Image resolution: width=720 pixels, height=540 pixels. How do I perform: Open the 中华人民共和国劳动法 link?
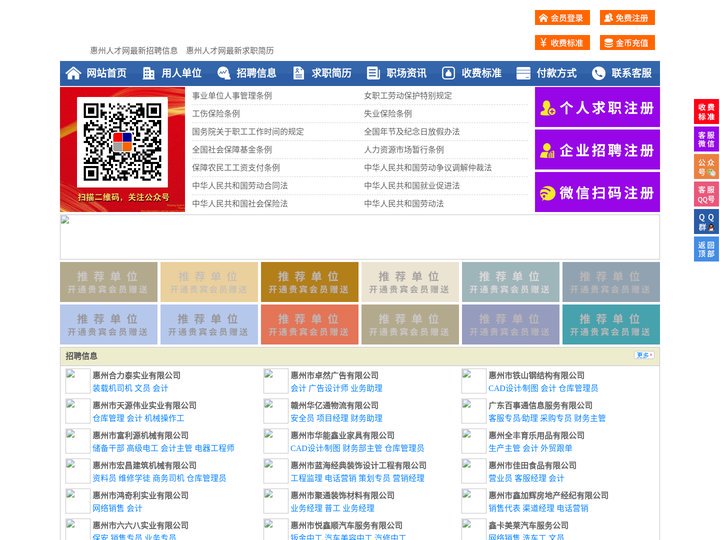404,203
